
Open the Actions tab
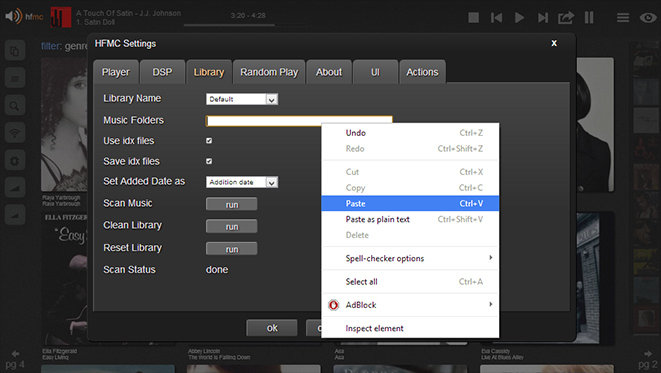click(x=422, y=72)
